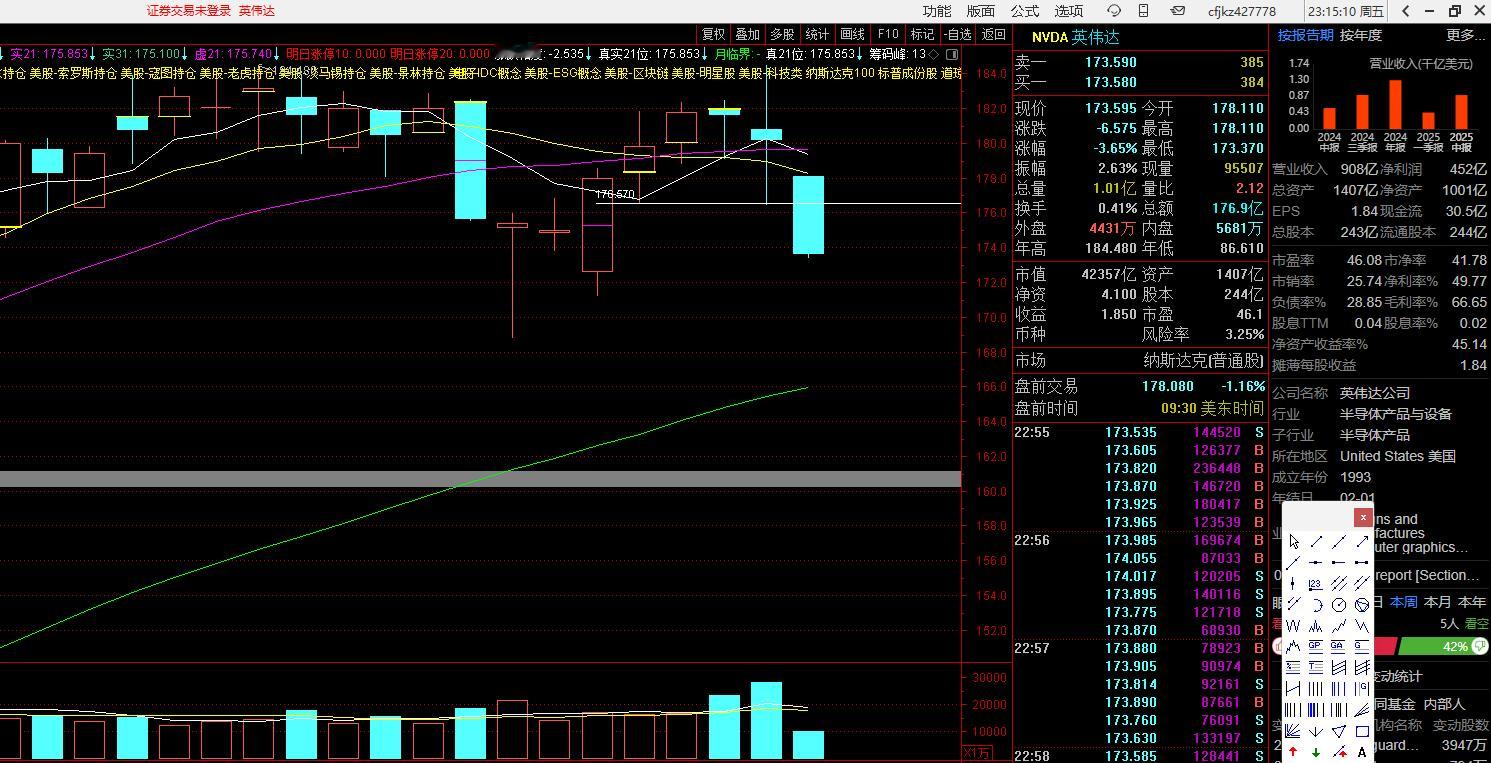
Task: Click the 美股-区块链 tag
Action: coord(635,73)
